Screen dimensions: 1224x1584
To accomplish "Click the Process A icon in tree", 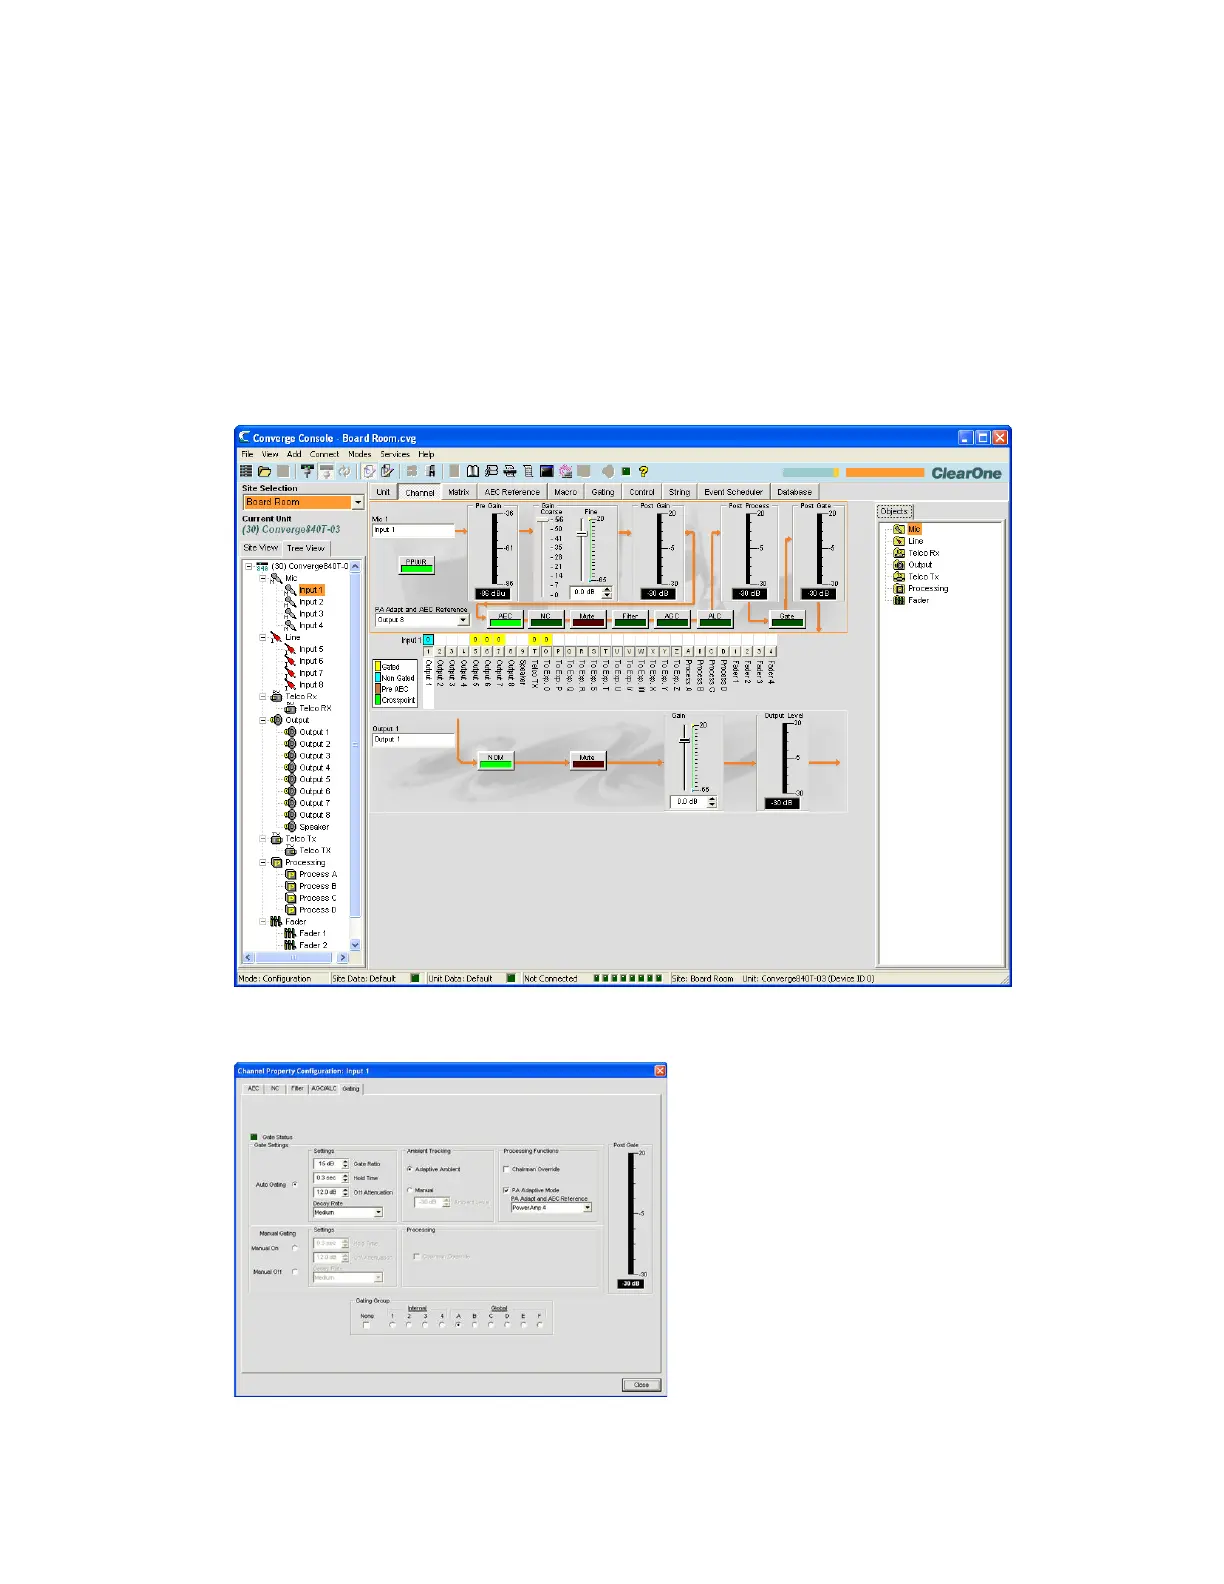I will click(290, 874).
